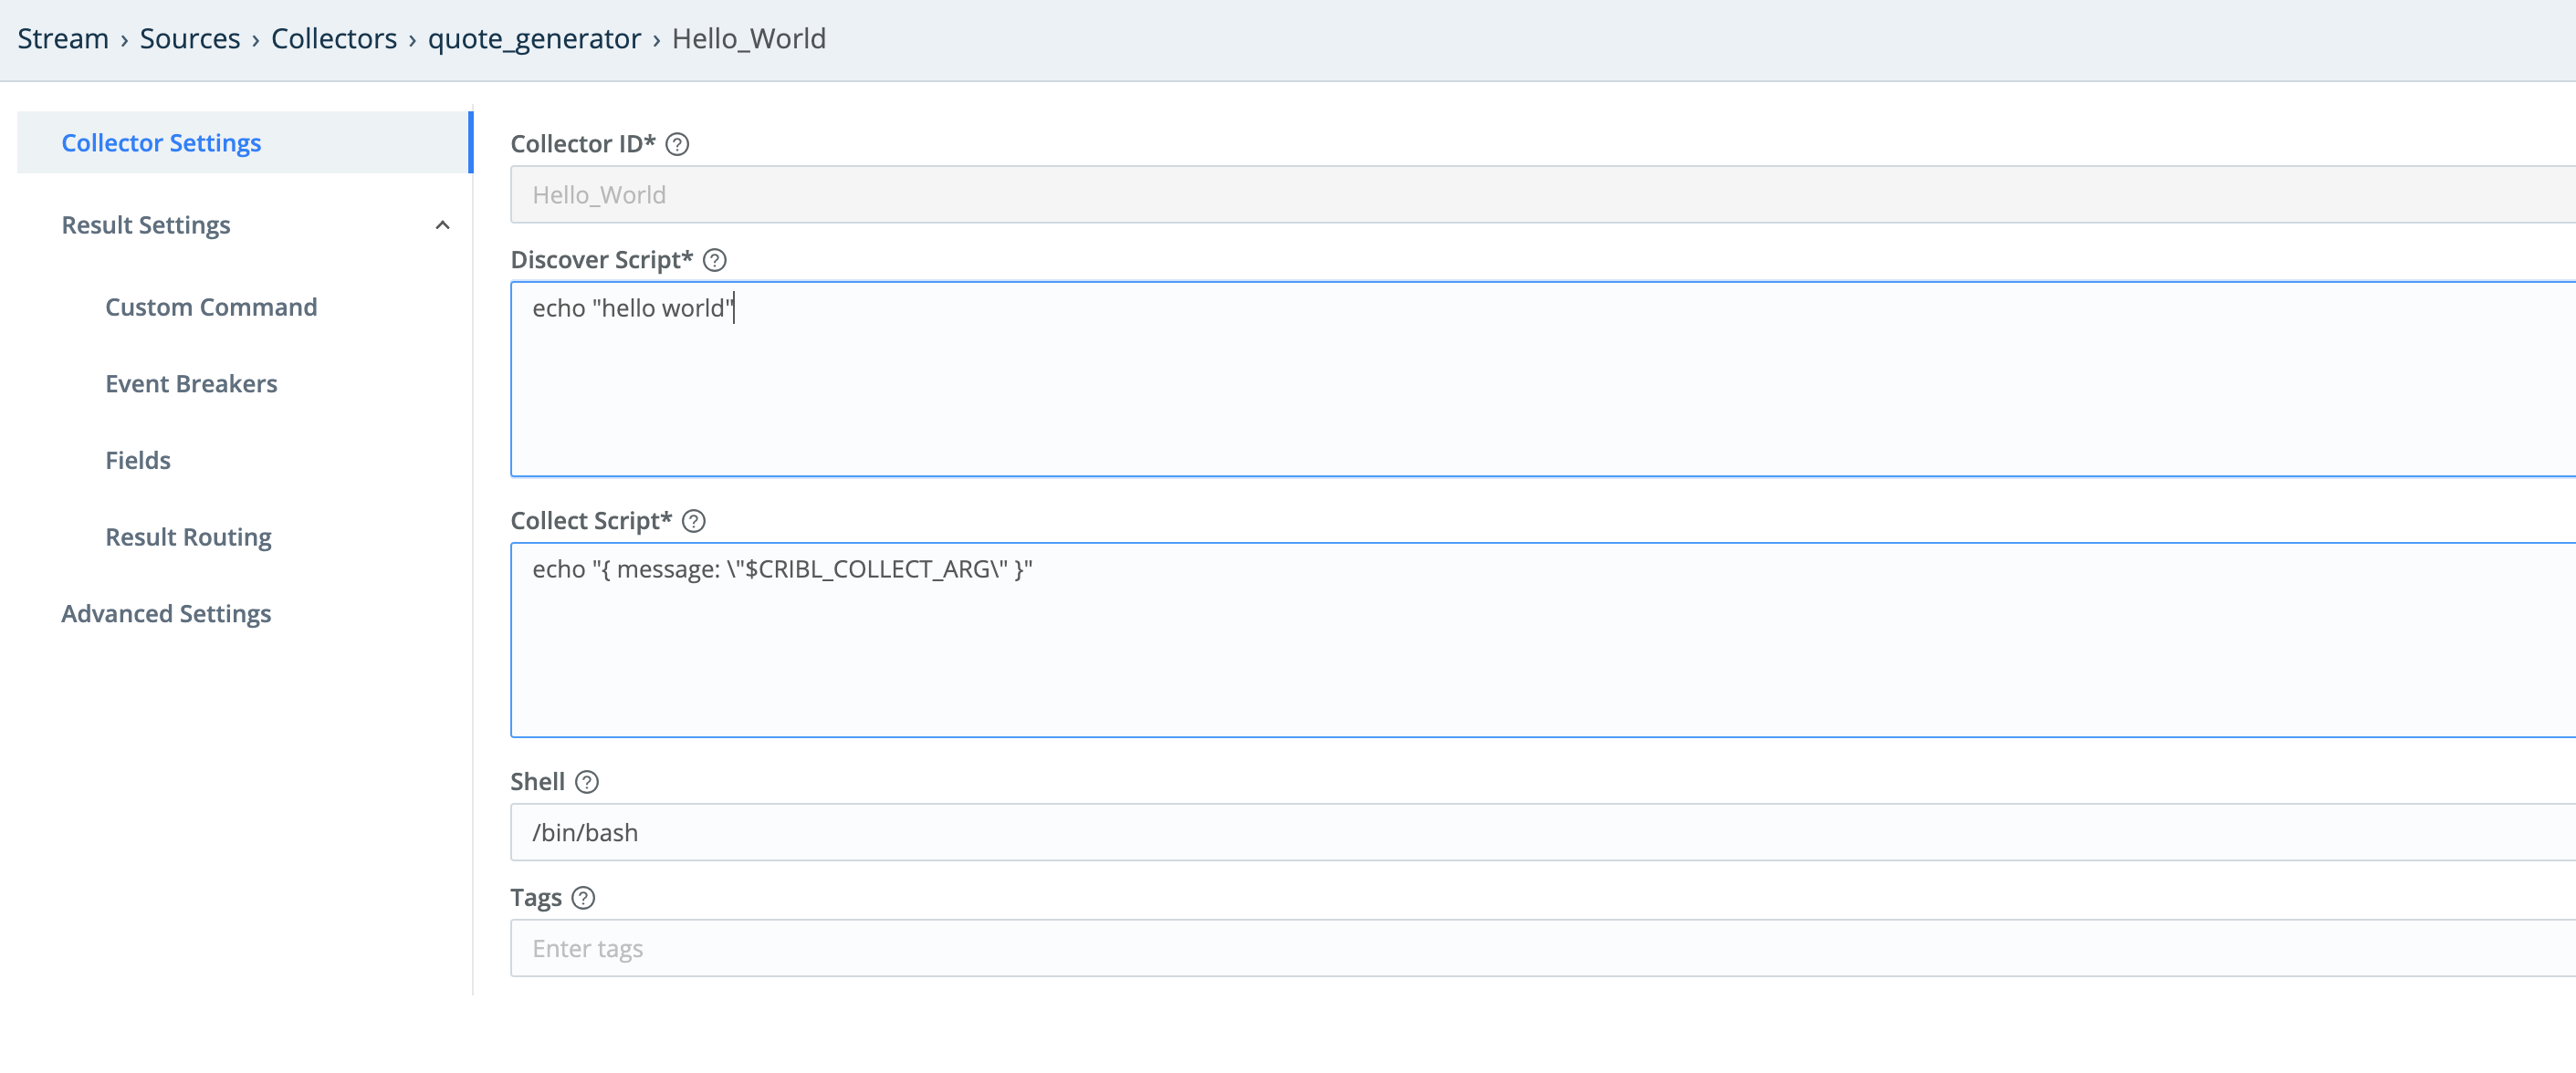Click the Tags help question icon
This screenshot has width=2576, height=1073.
[583, 898]
